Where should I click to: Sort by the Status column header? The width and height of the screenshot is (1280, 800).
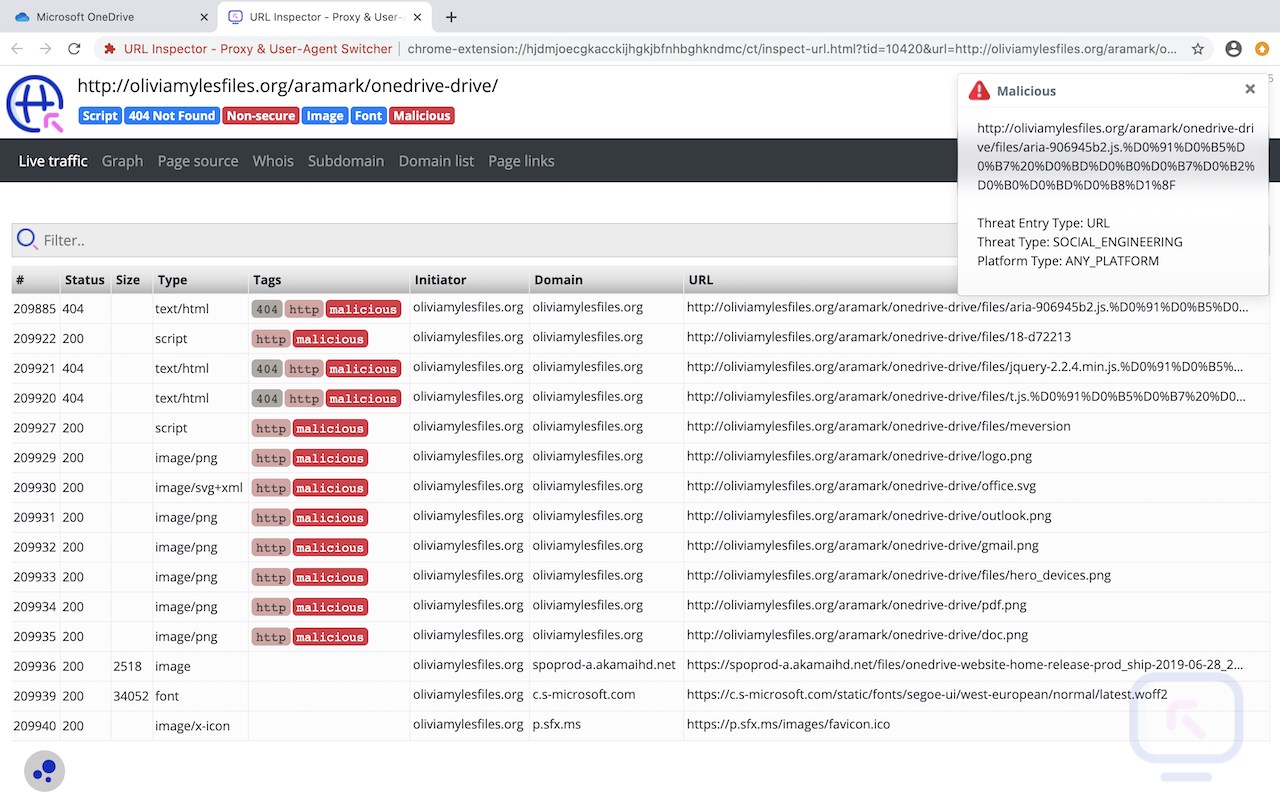click(x=85, y=280)
